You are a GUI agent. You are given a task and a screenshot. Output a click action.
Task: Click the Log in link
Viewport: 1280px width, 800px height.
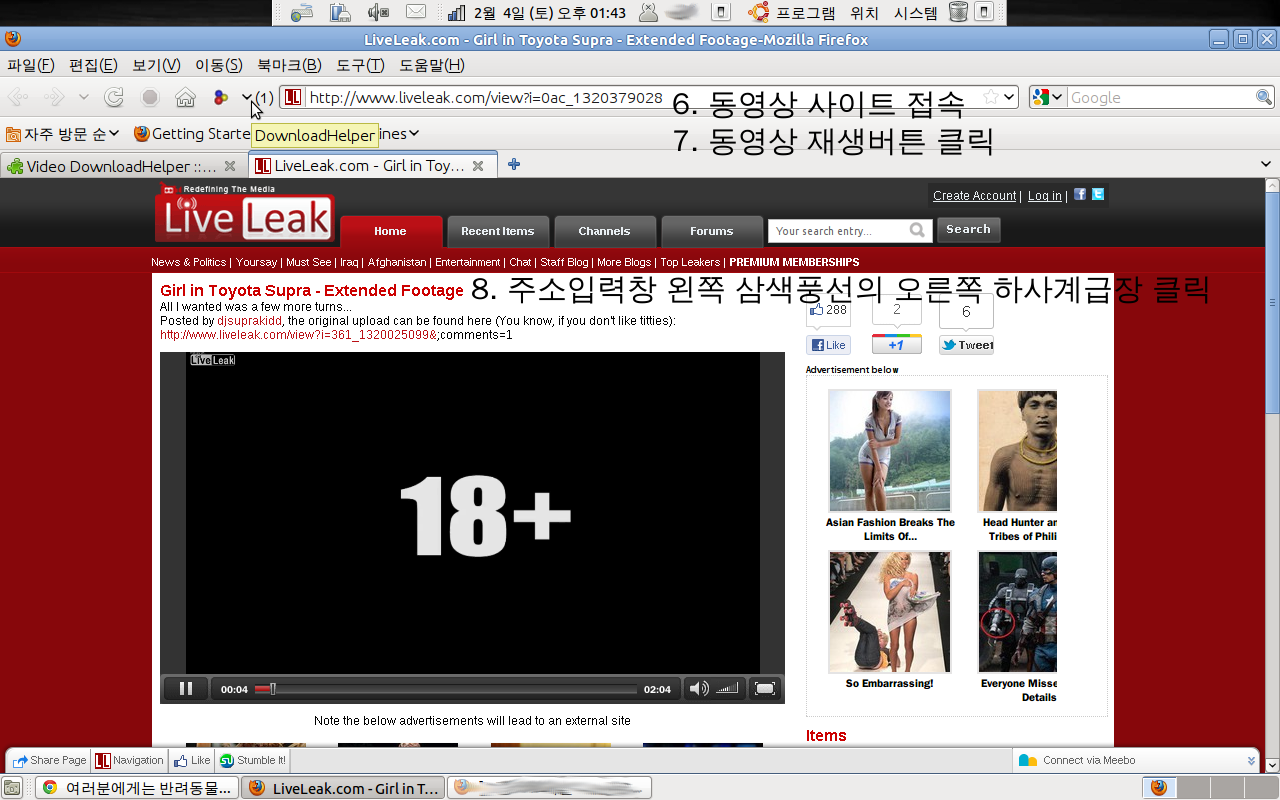click(1045, 196)
